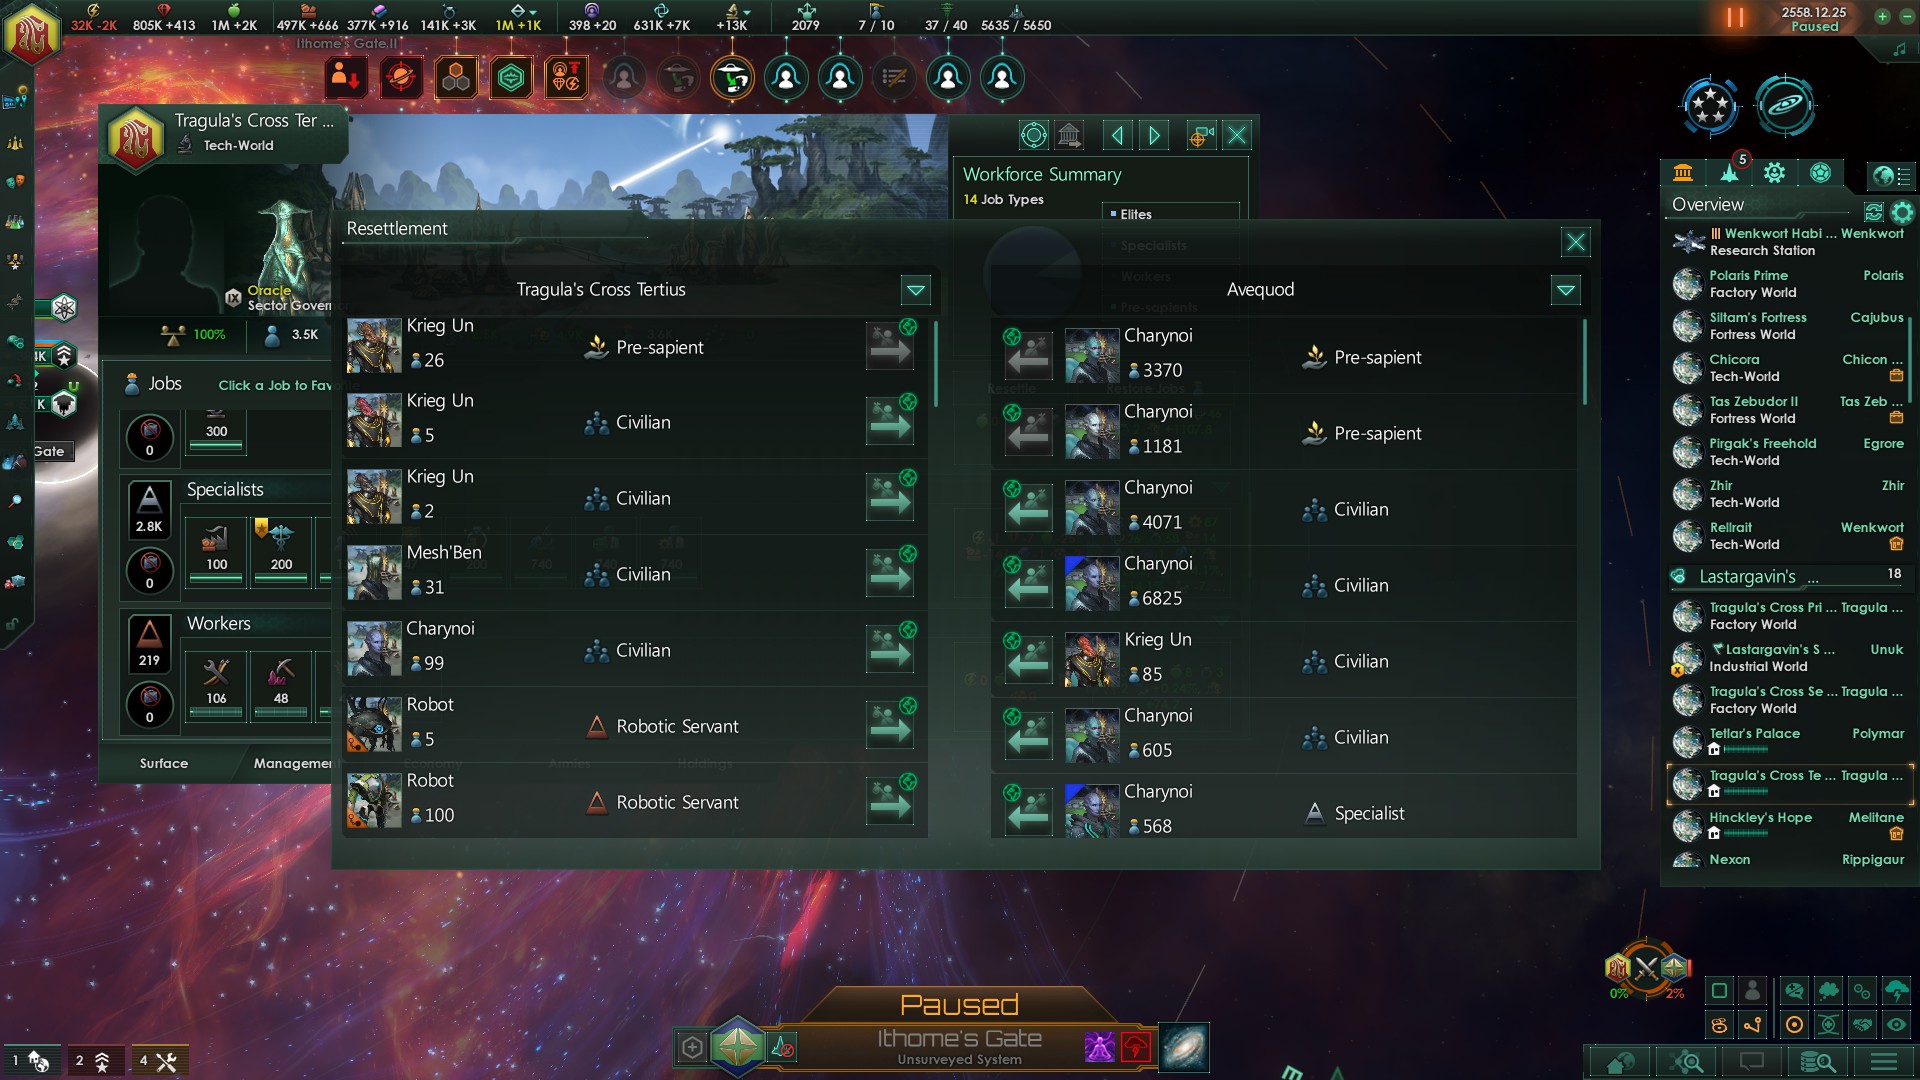Click the left resettlement list scrollbar
Screen dimensions: 1920x1080
936,364
